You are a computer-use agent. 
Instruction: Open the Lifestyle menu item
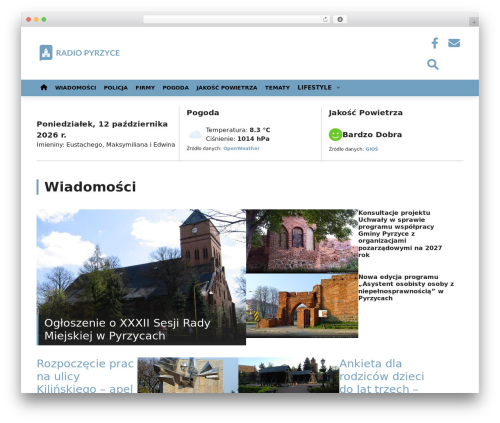pos(314,87)
